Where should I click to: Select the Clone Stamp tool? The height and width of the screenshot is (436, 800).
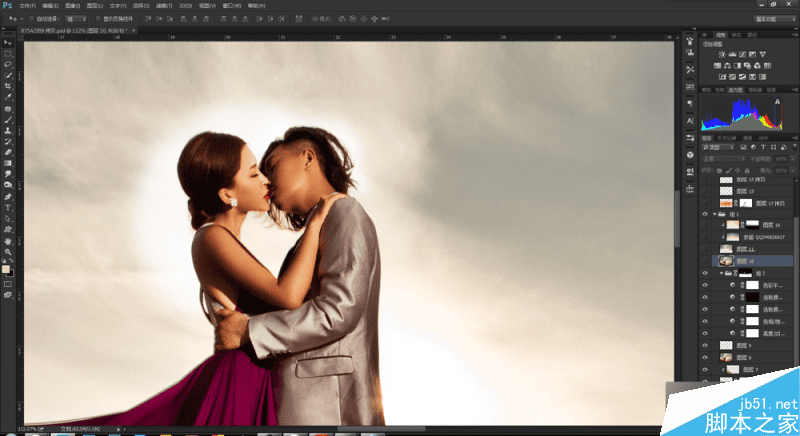8,131
